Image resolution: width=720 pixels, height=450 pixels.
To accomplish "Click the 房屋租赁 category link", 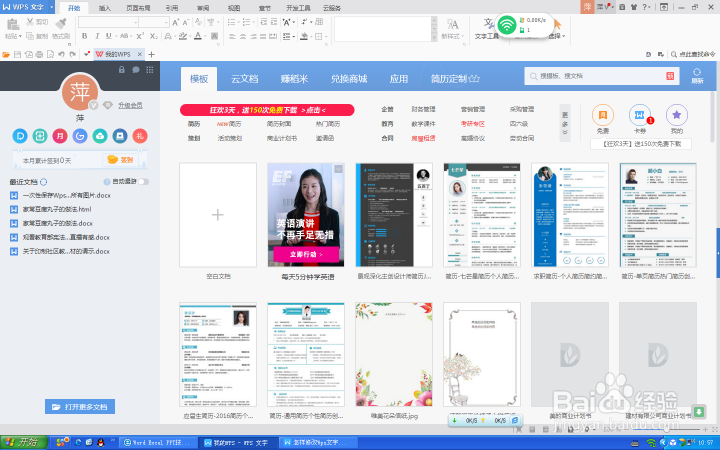I will 423,138.
